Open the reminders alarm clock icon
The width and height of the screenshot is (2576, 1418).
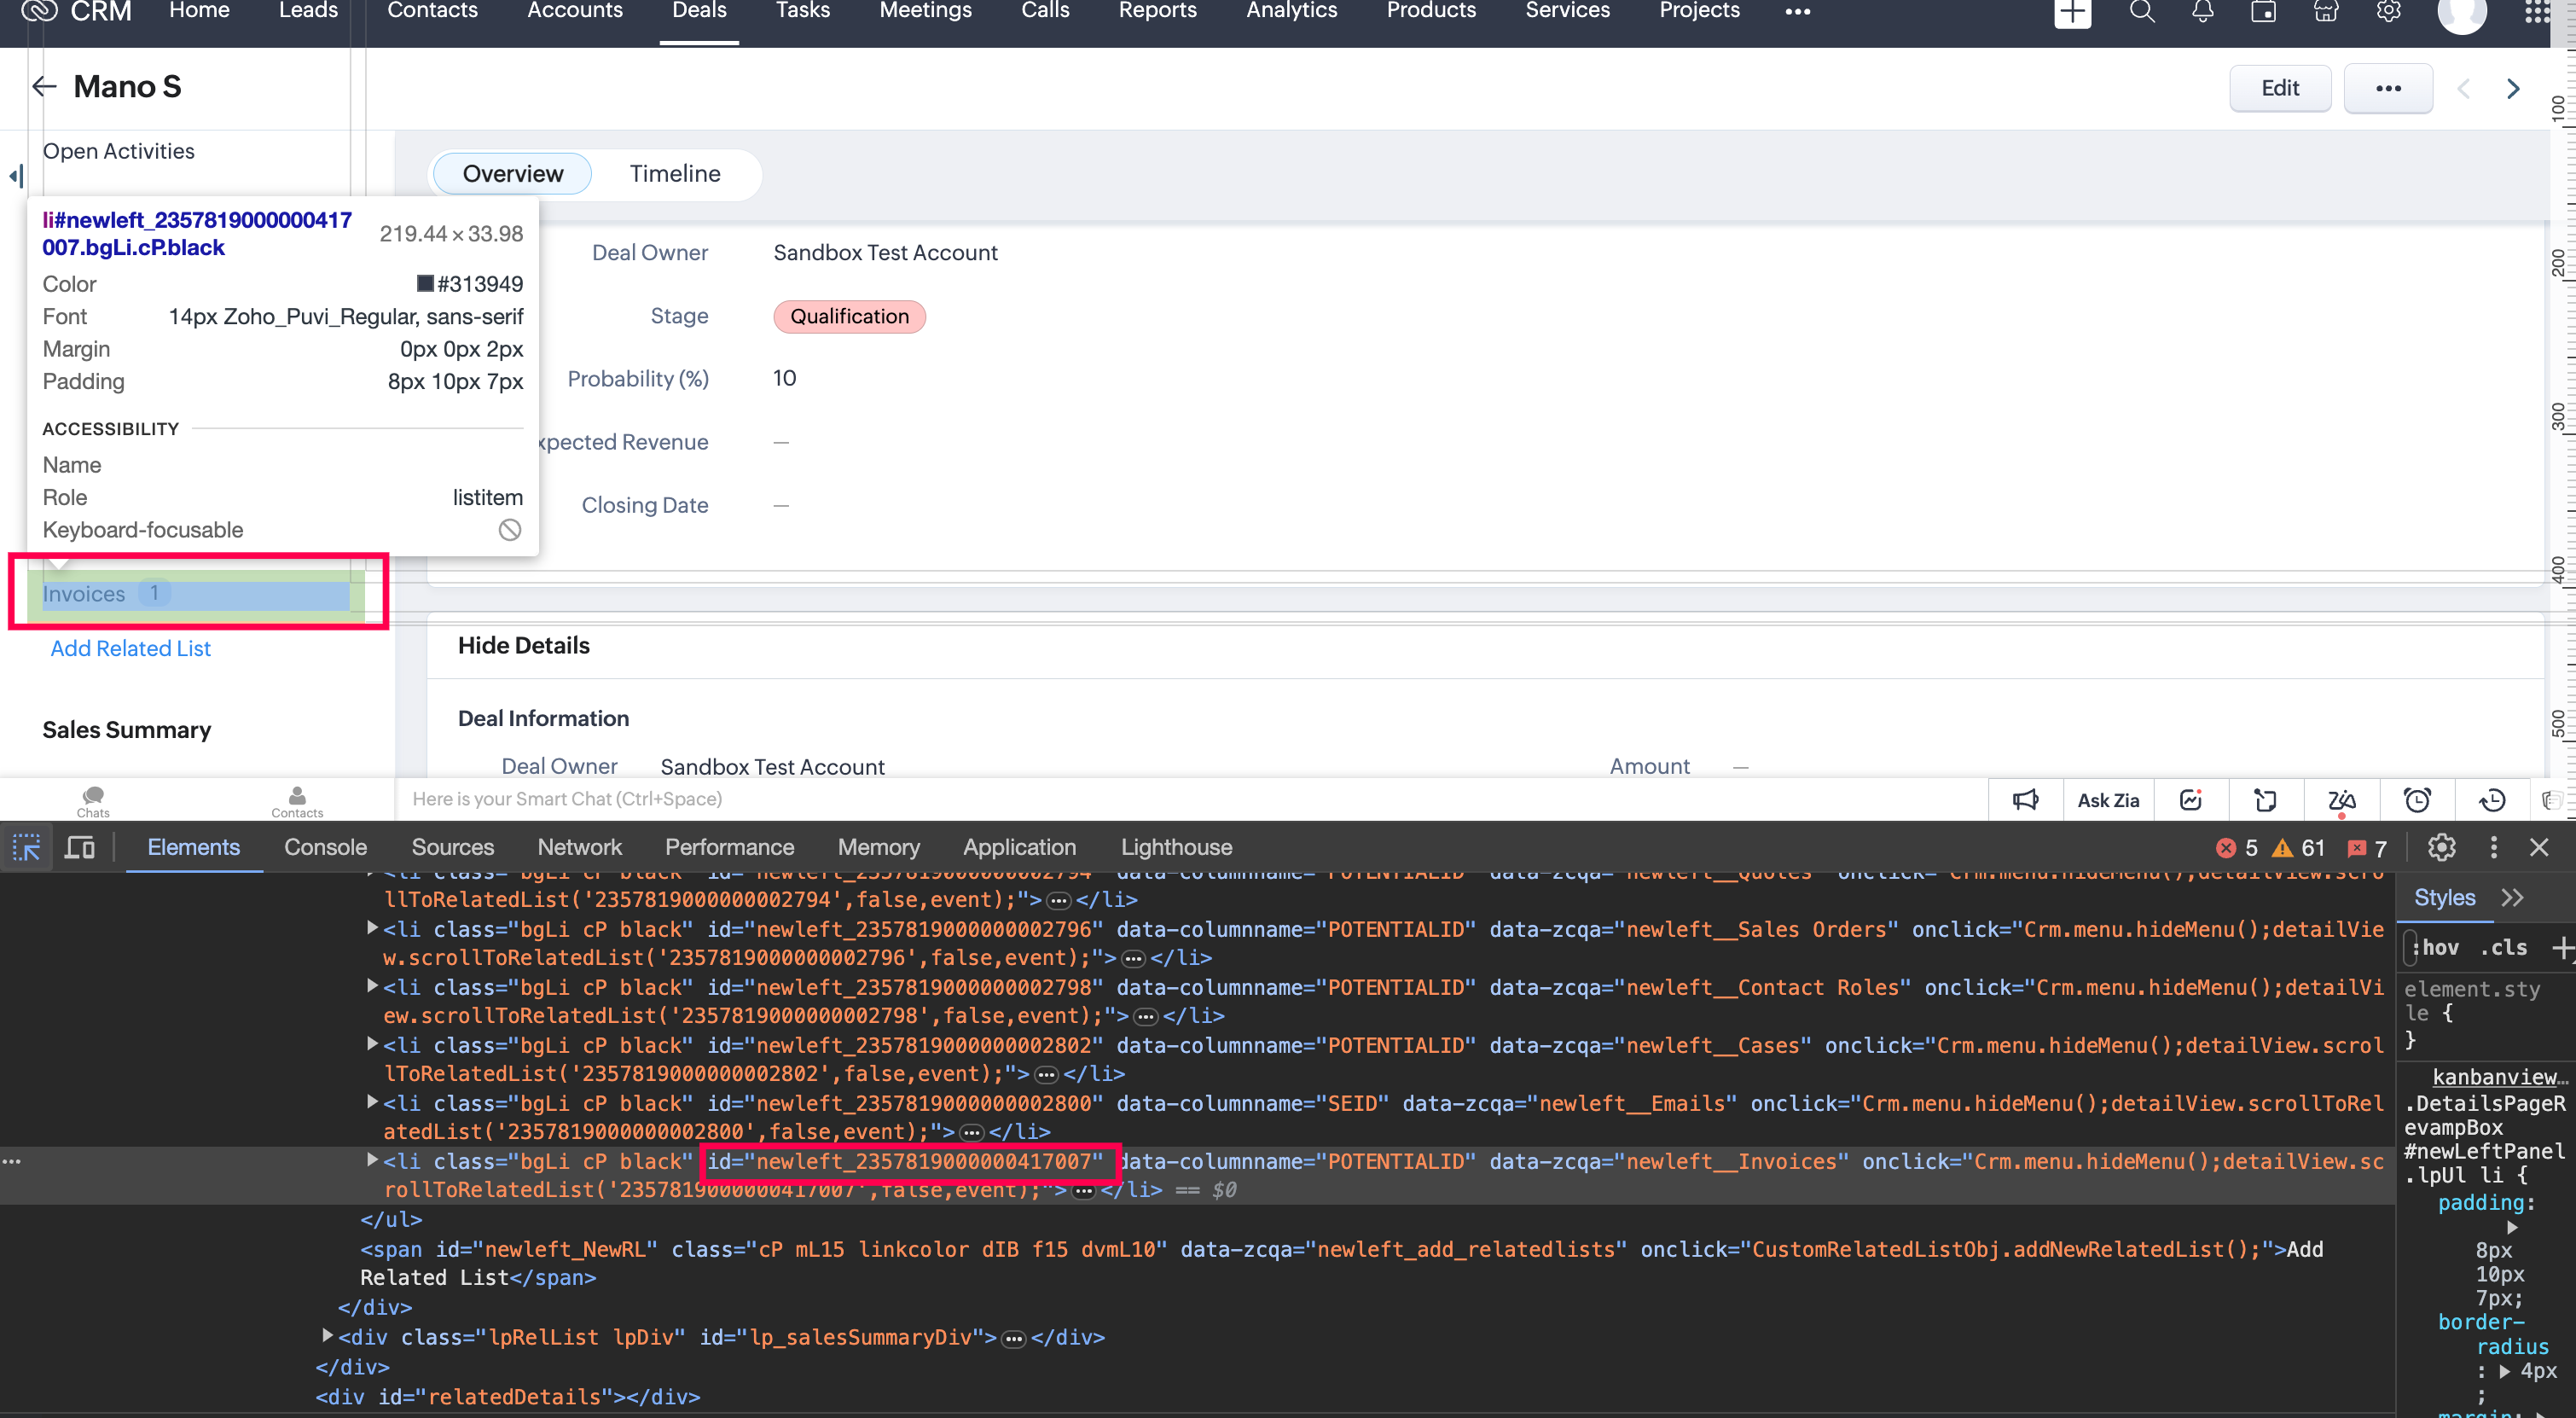click(2417, 800)
